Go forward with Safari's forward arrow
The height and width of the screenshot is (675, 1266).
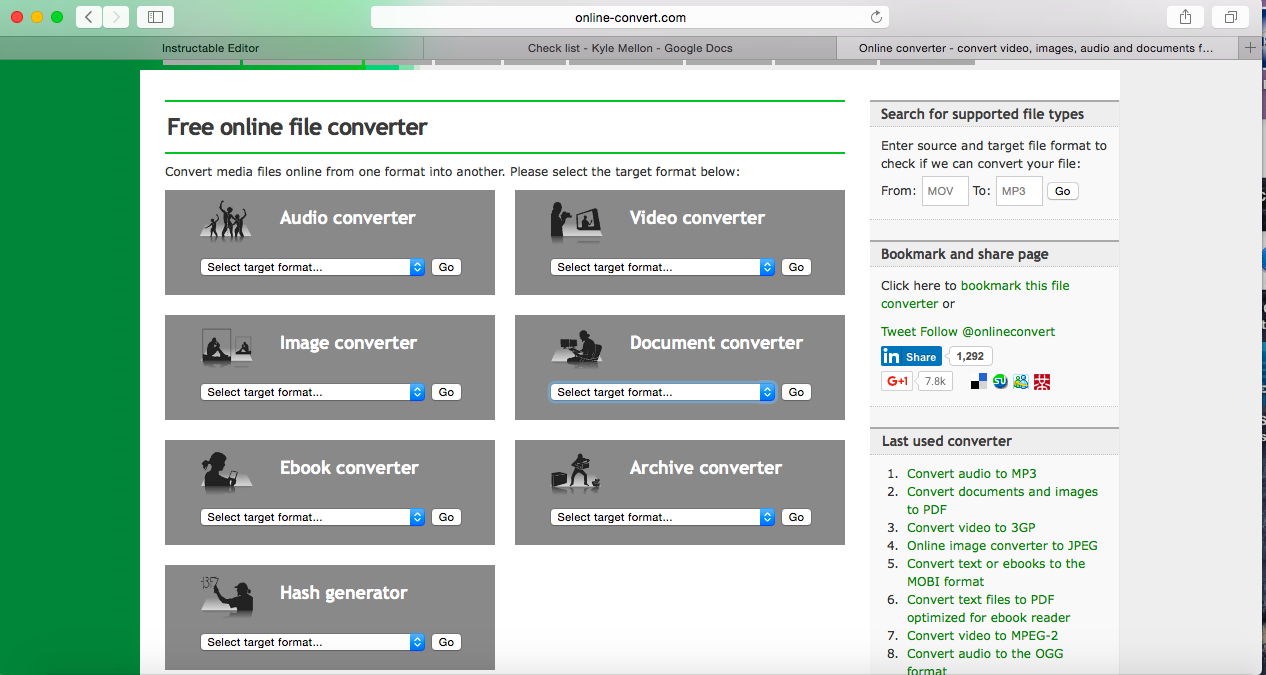(116, 17)
